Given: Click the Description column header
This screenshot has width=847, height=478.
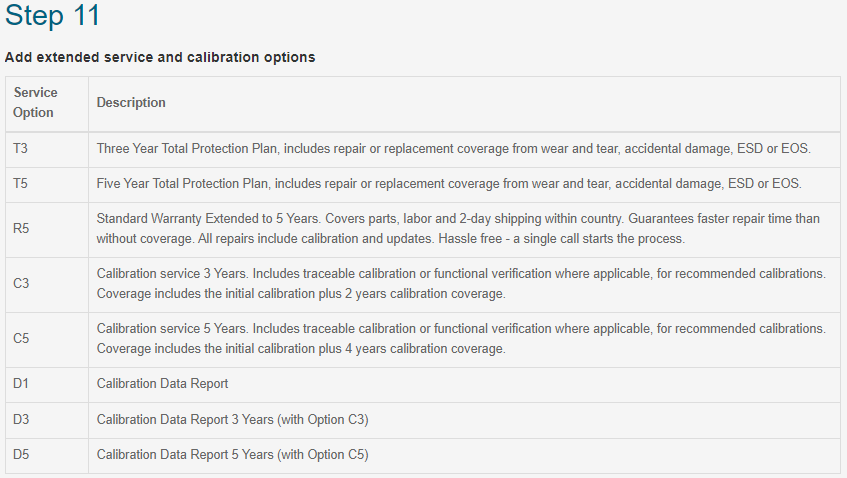Looking at the screenshot, I should [131, 103].
